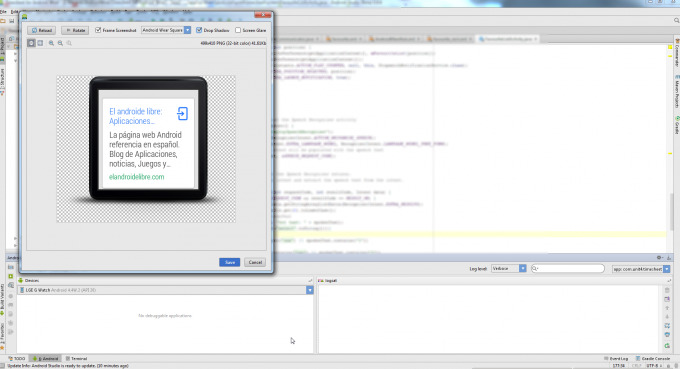Toggle grid icon in screenshot dialog toolbar
680x369 pixels.
40,43
